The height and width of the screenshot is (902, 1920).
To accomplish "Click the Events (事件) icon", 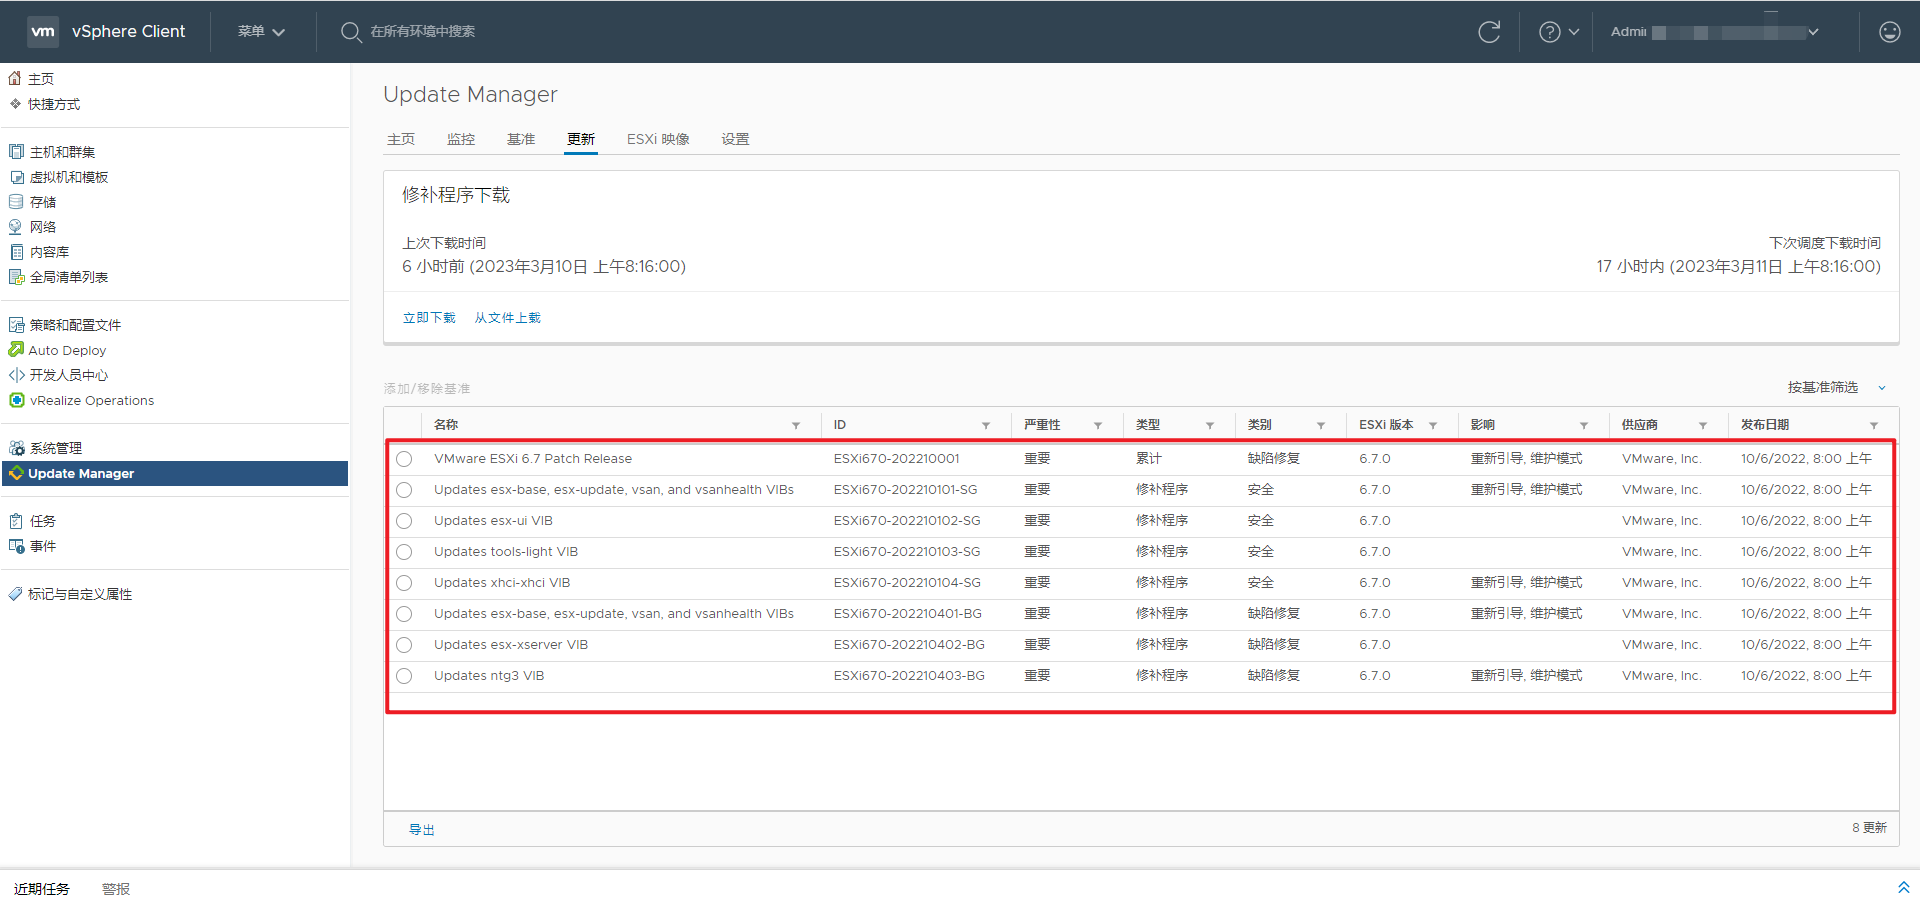I will [16, 546].
